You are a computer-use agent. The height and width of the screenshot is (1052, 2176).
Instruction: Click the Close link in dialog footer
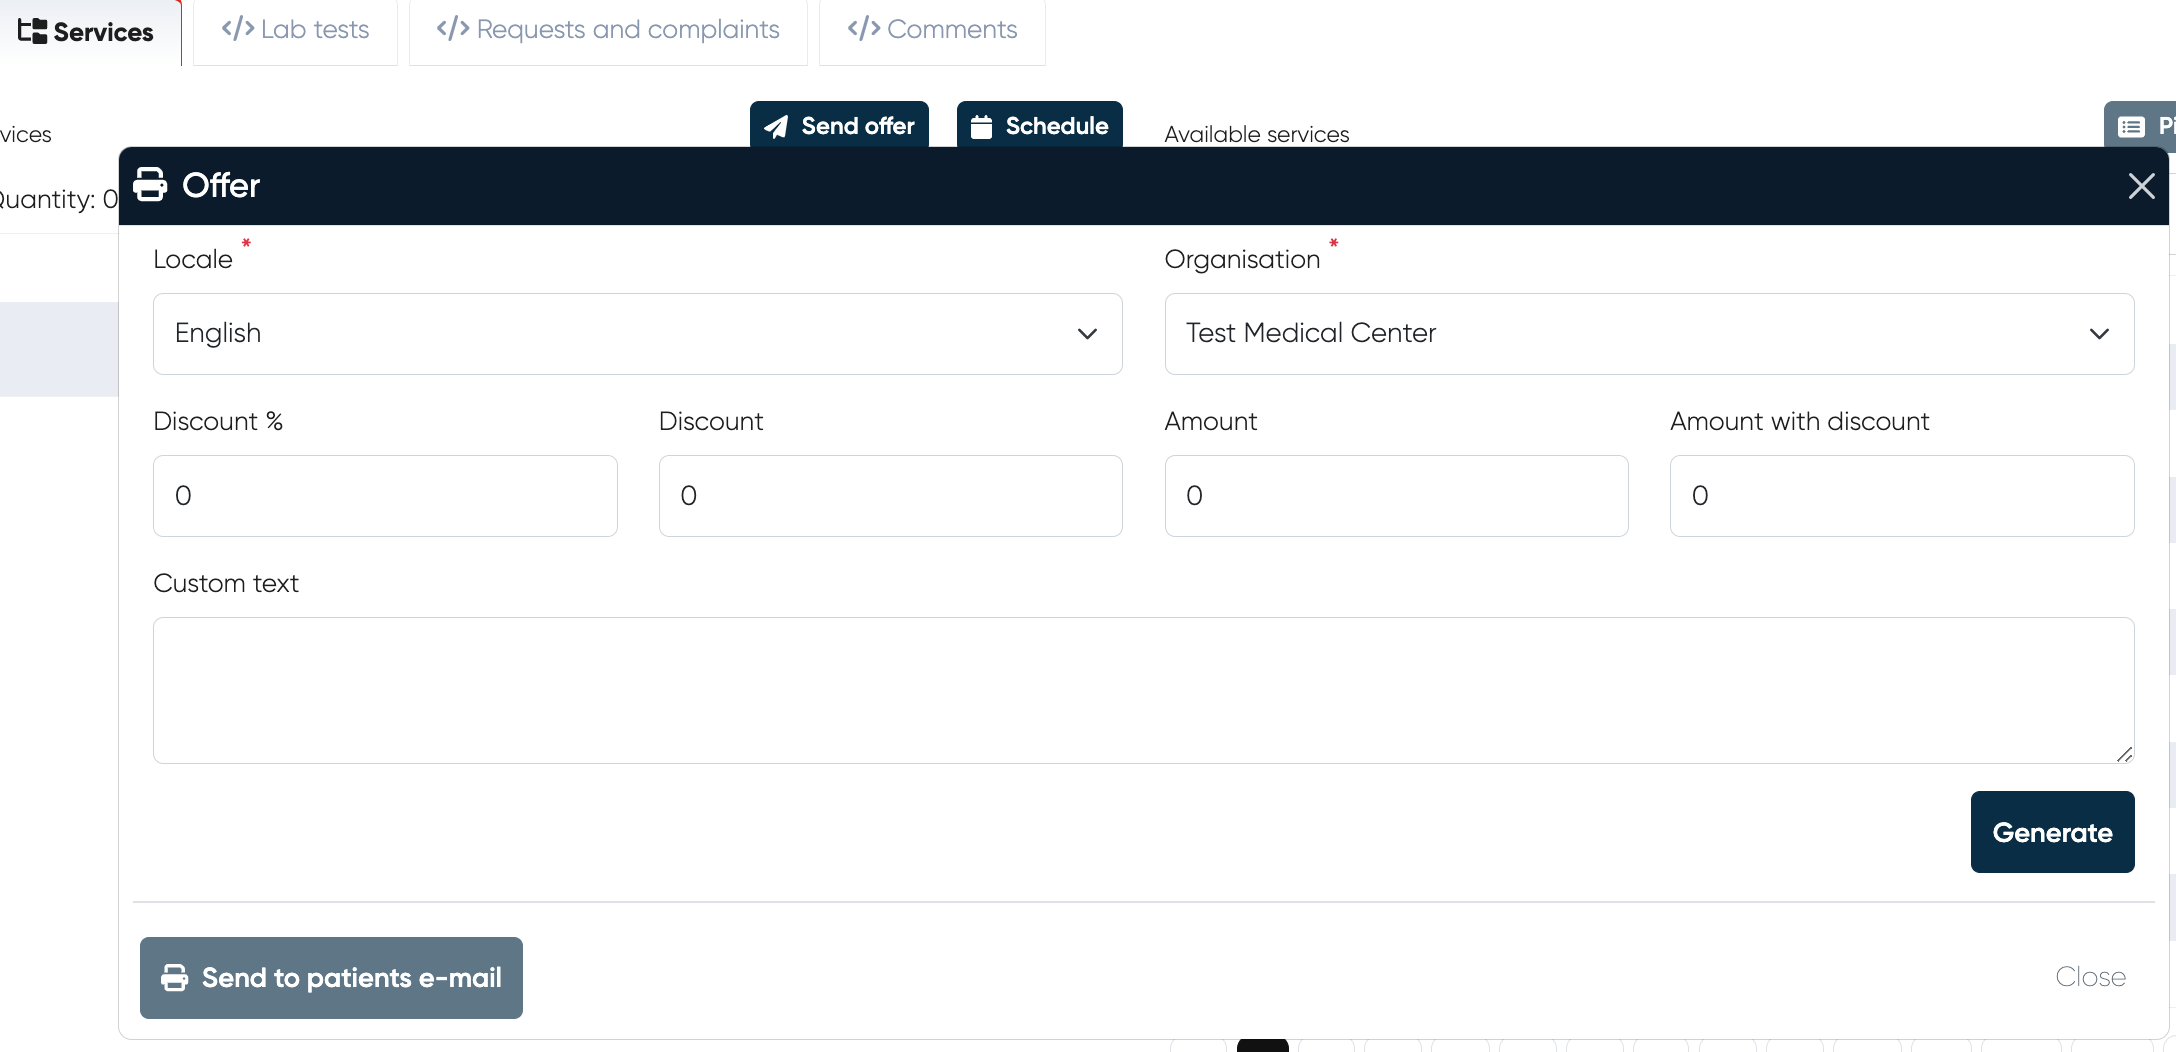click(2090, 977)
